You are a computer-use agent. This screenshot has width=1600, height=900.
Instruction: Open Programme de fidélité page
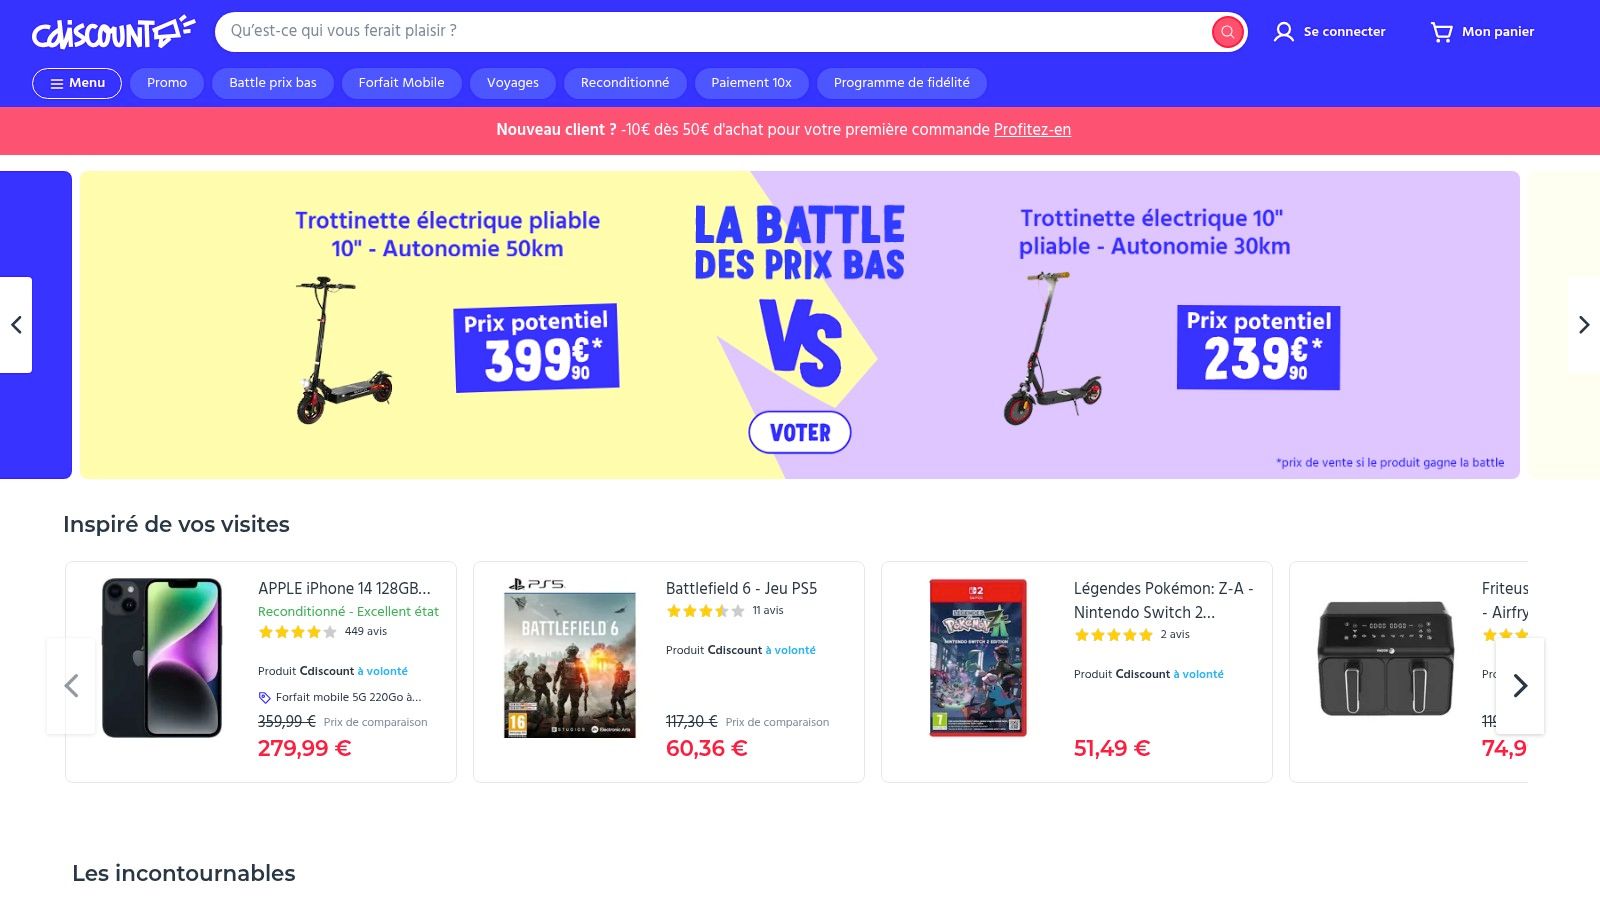click(x=901, y=83)
